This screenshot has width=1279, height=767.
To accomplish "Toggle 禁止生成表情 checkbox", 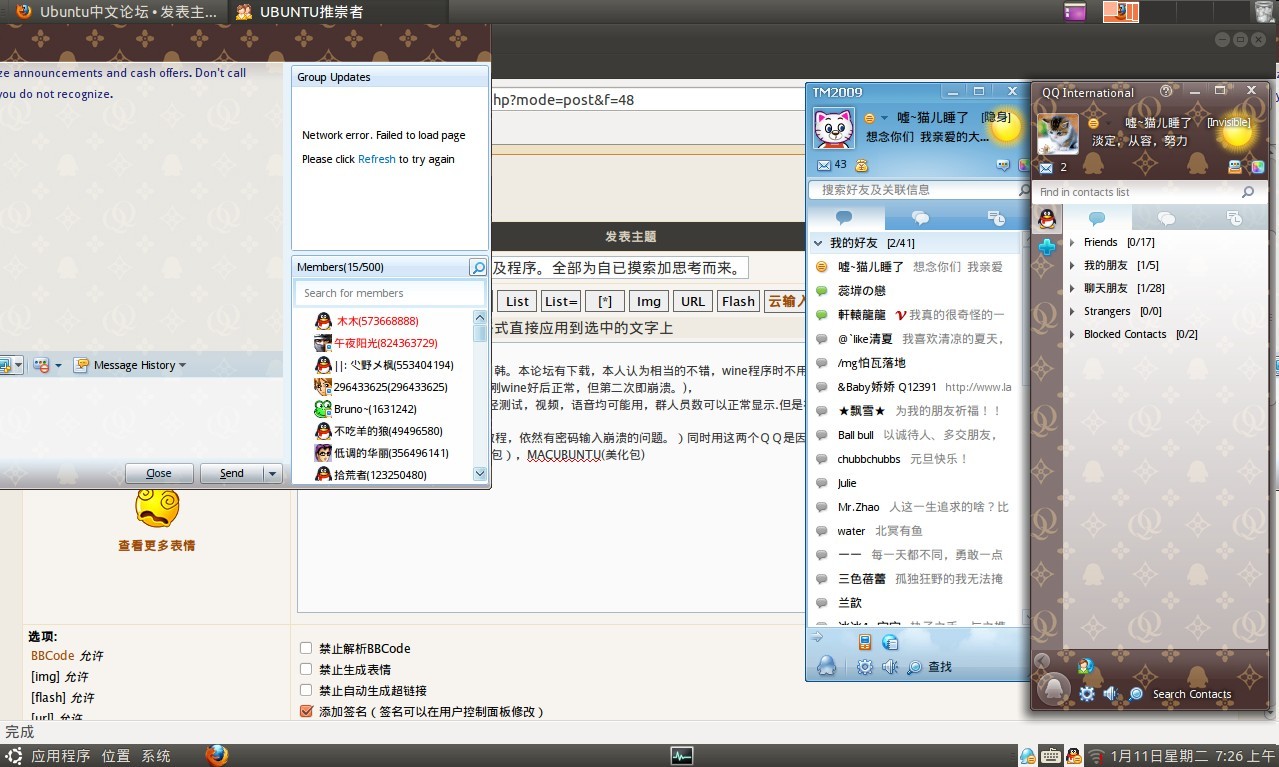I will [307, 669].
